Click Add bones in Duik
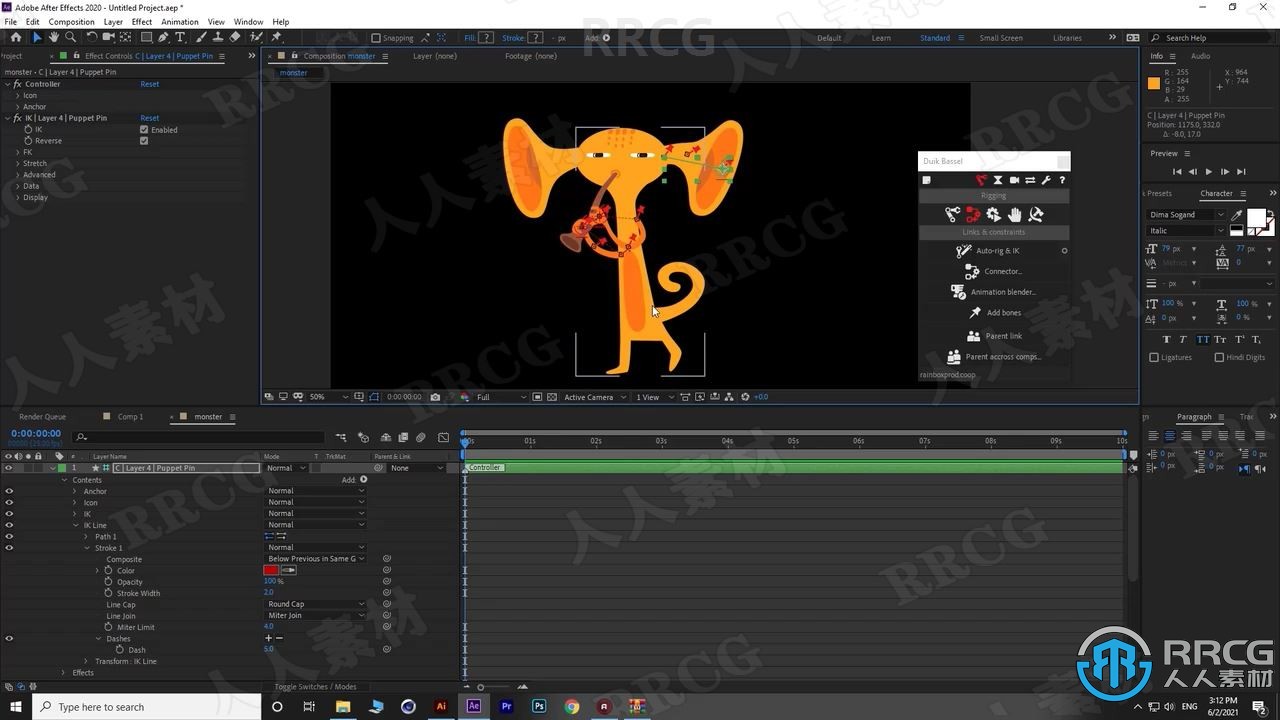 pyautogui.click(x=1004, y=313)
